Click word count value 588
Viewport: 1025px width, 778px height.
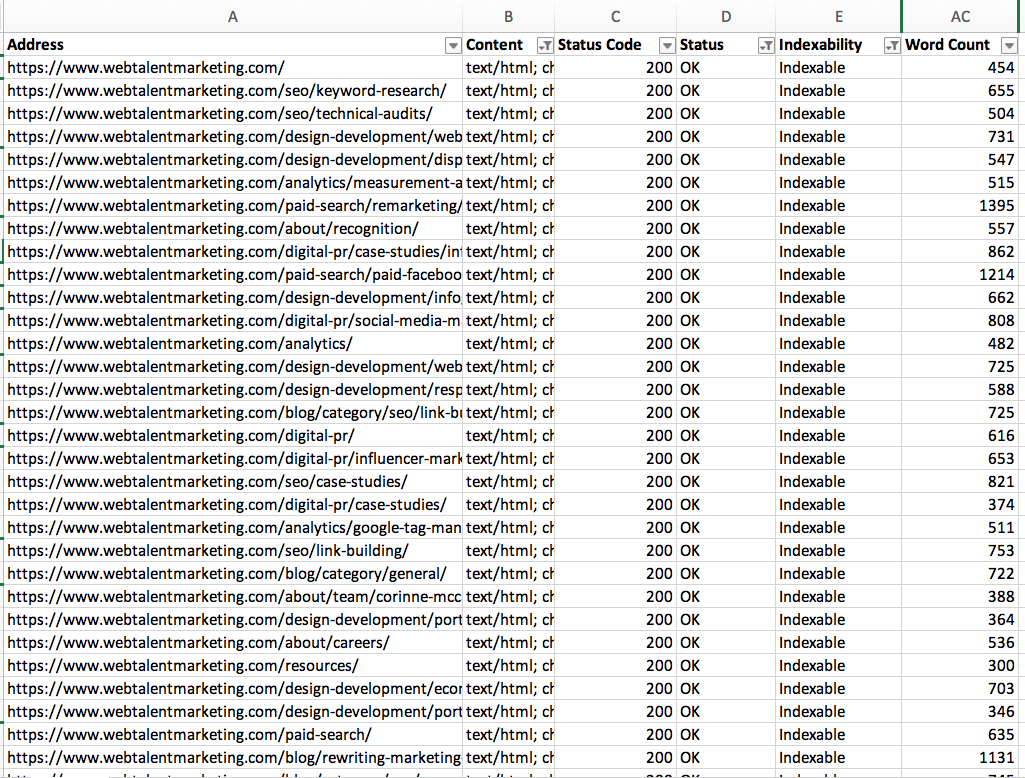tap(1001, 390)
